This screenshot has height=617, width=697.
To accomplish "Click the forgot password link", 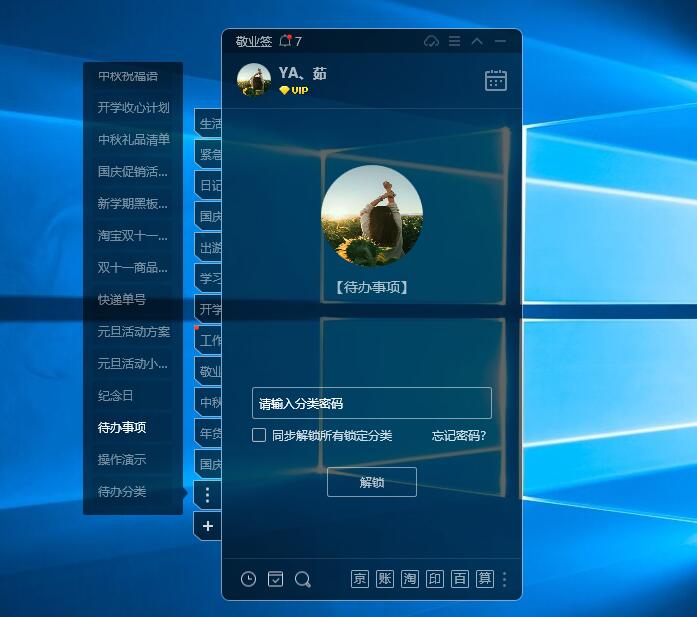I will coord(459,435).
